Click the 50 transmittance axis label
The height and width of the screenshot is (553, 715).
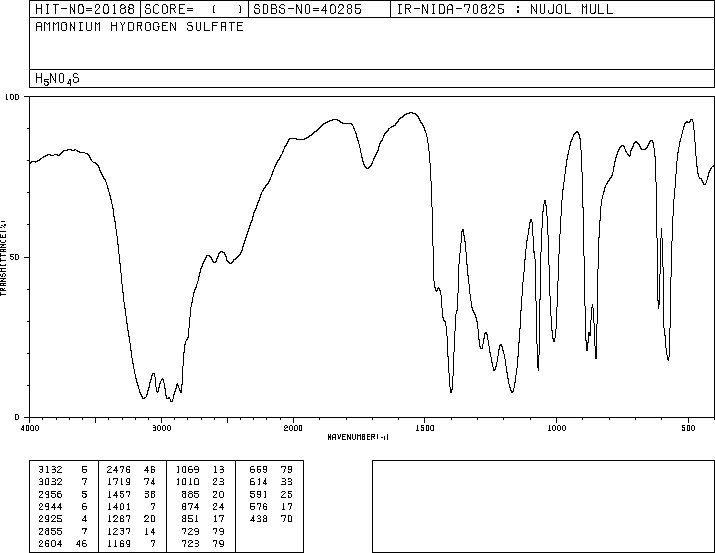15,257
